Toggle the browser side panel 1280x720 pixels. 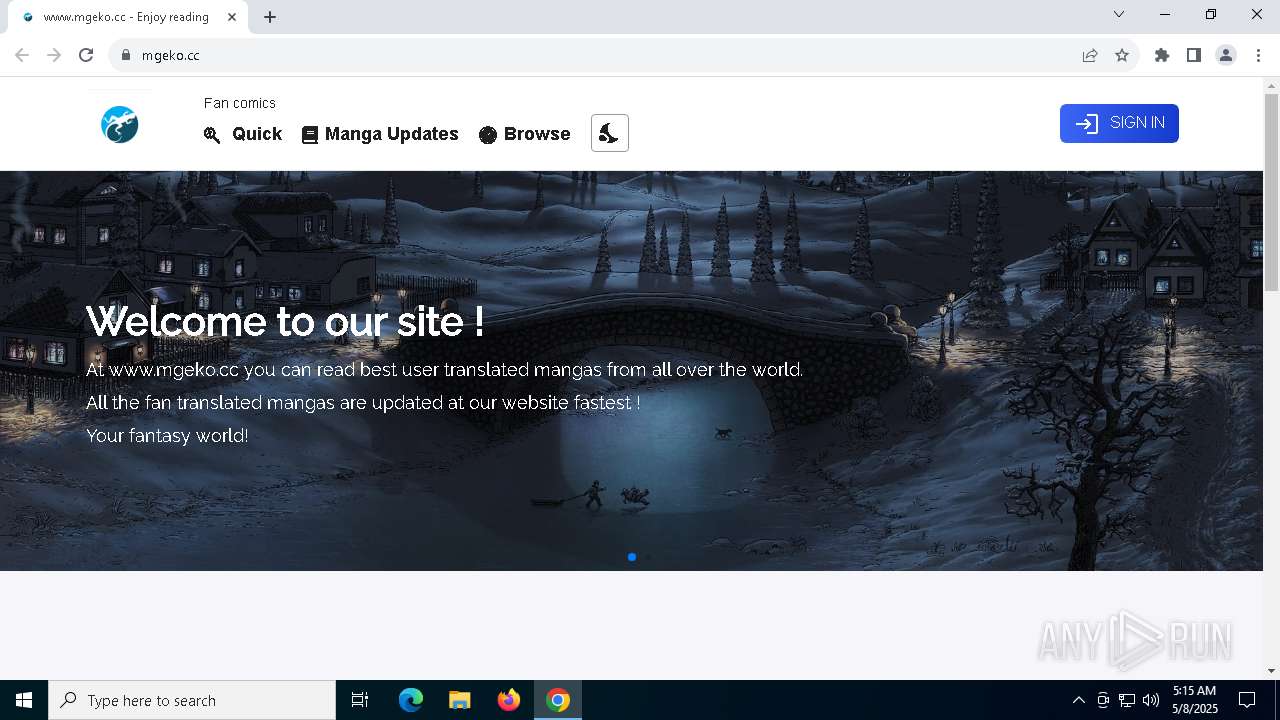click(x=1194, y=55)
